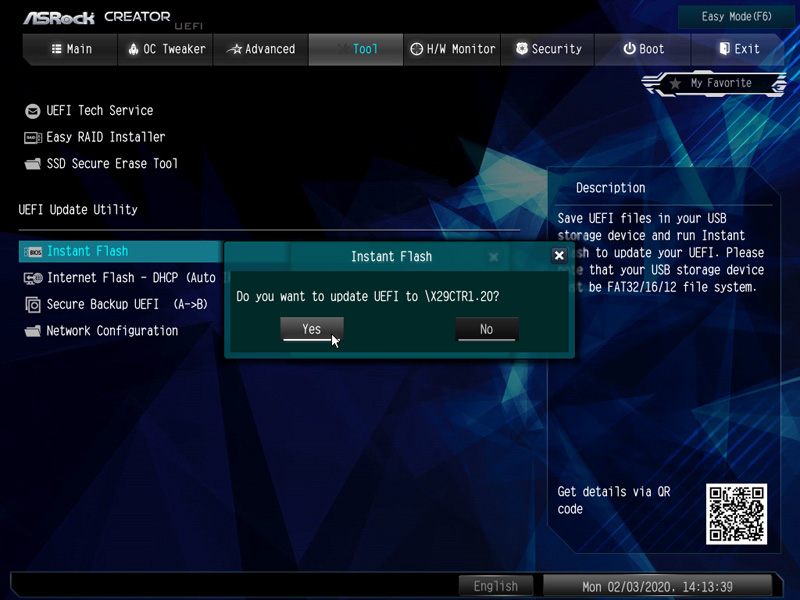Go to the H/W Monitor tab
Image resolution: width=800 pixels, height=600 pixels.
pyautogui.click(x=452, y=49)
